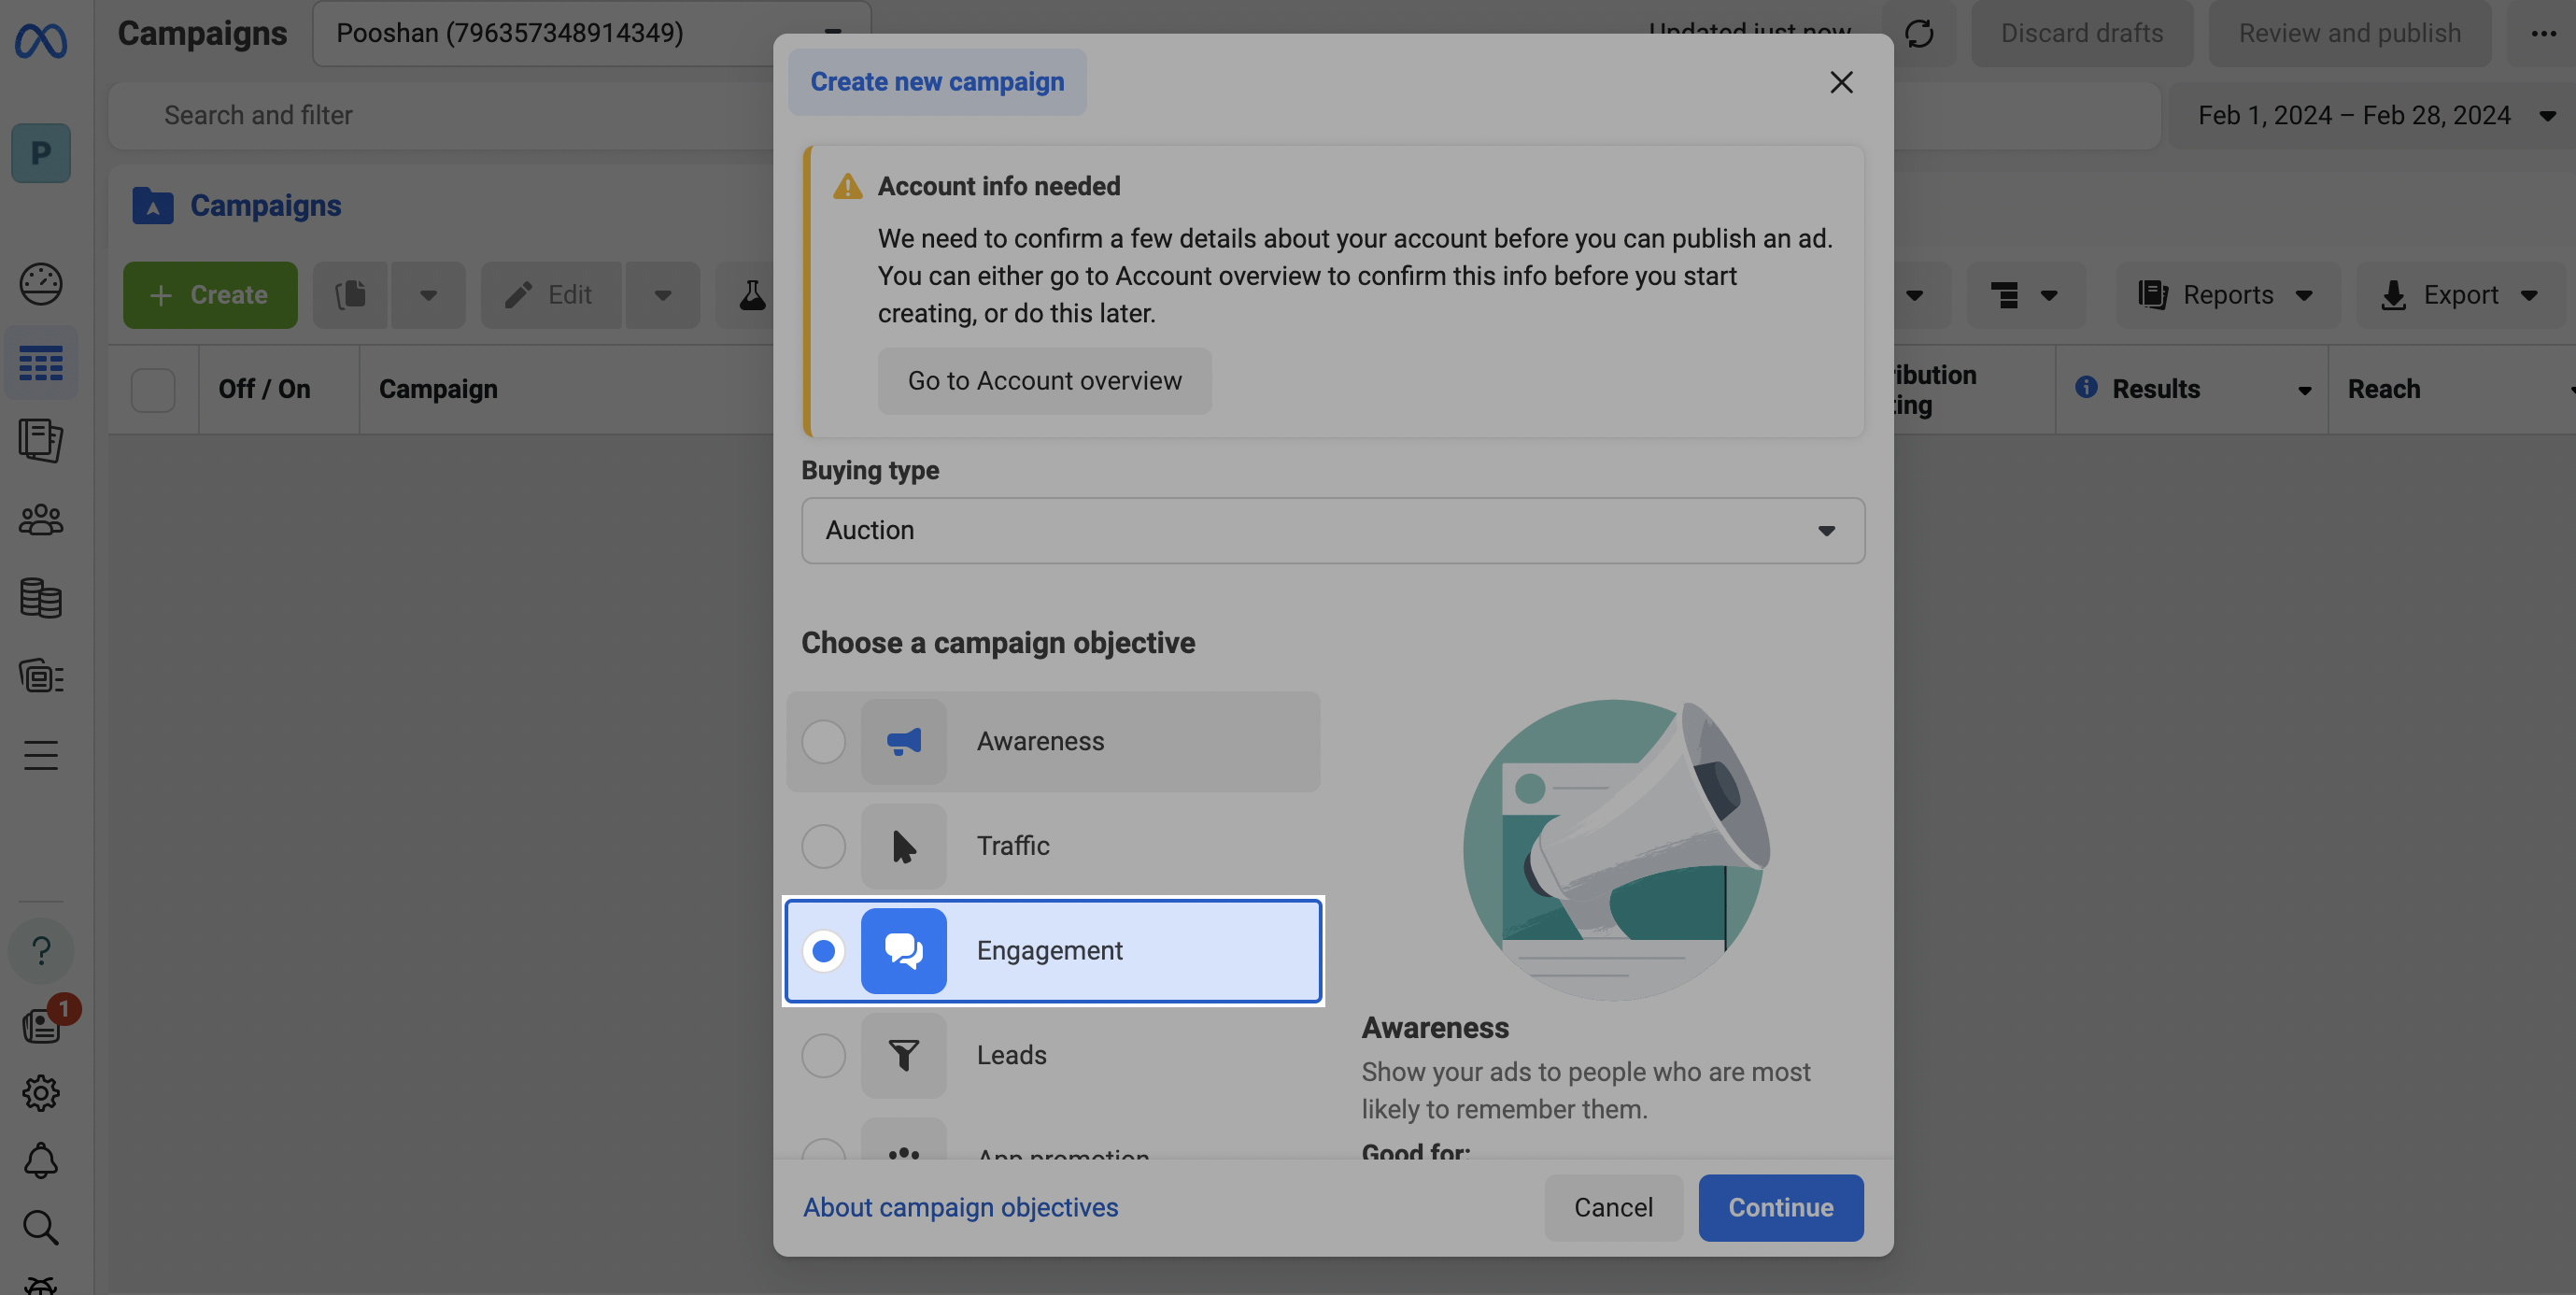Screen dimensions: 2576x1295
Task: Select the Leads objective radio button
Action: pos(824,1055)
